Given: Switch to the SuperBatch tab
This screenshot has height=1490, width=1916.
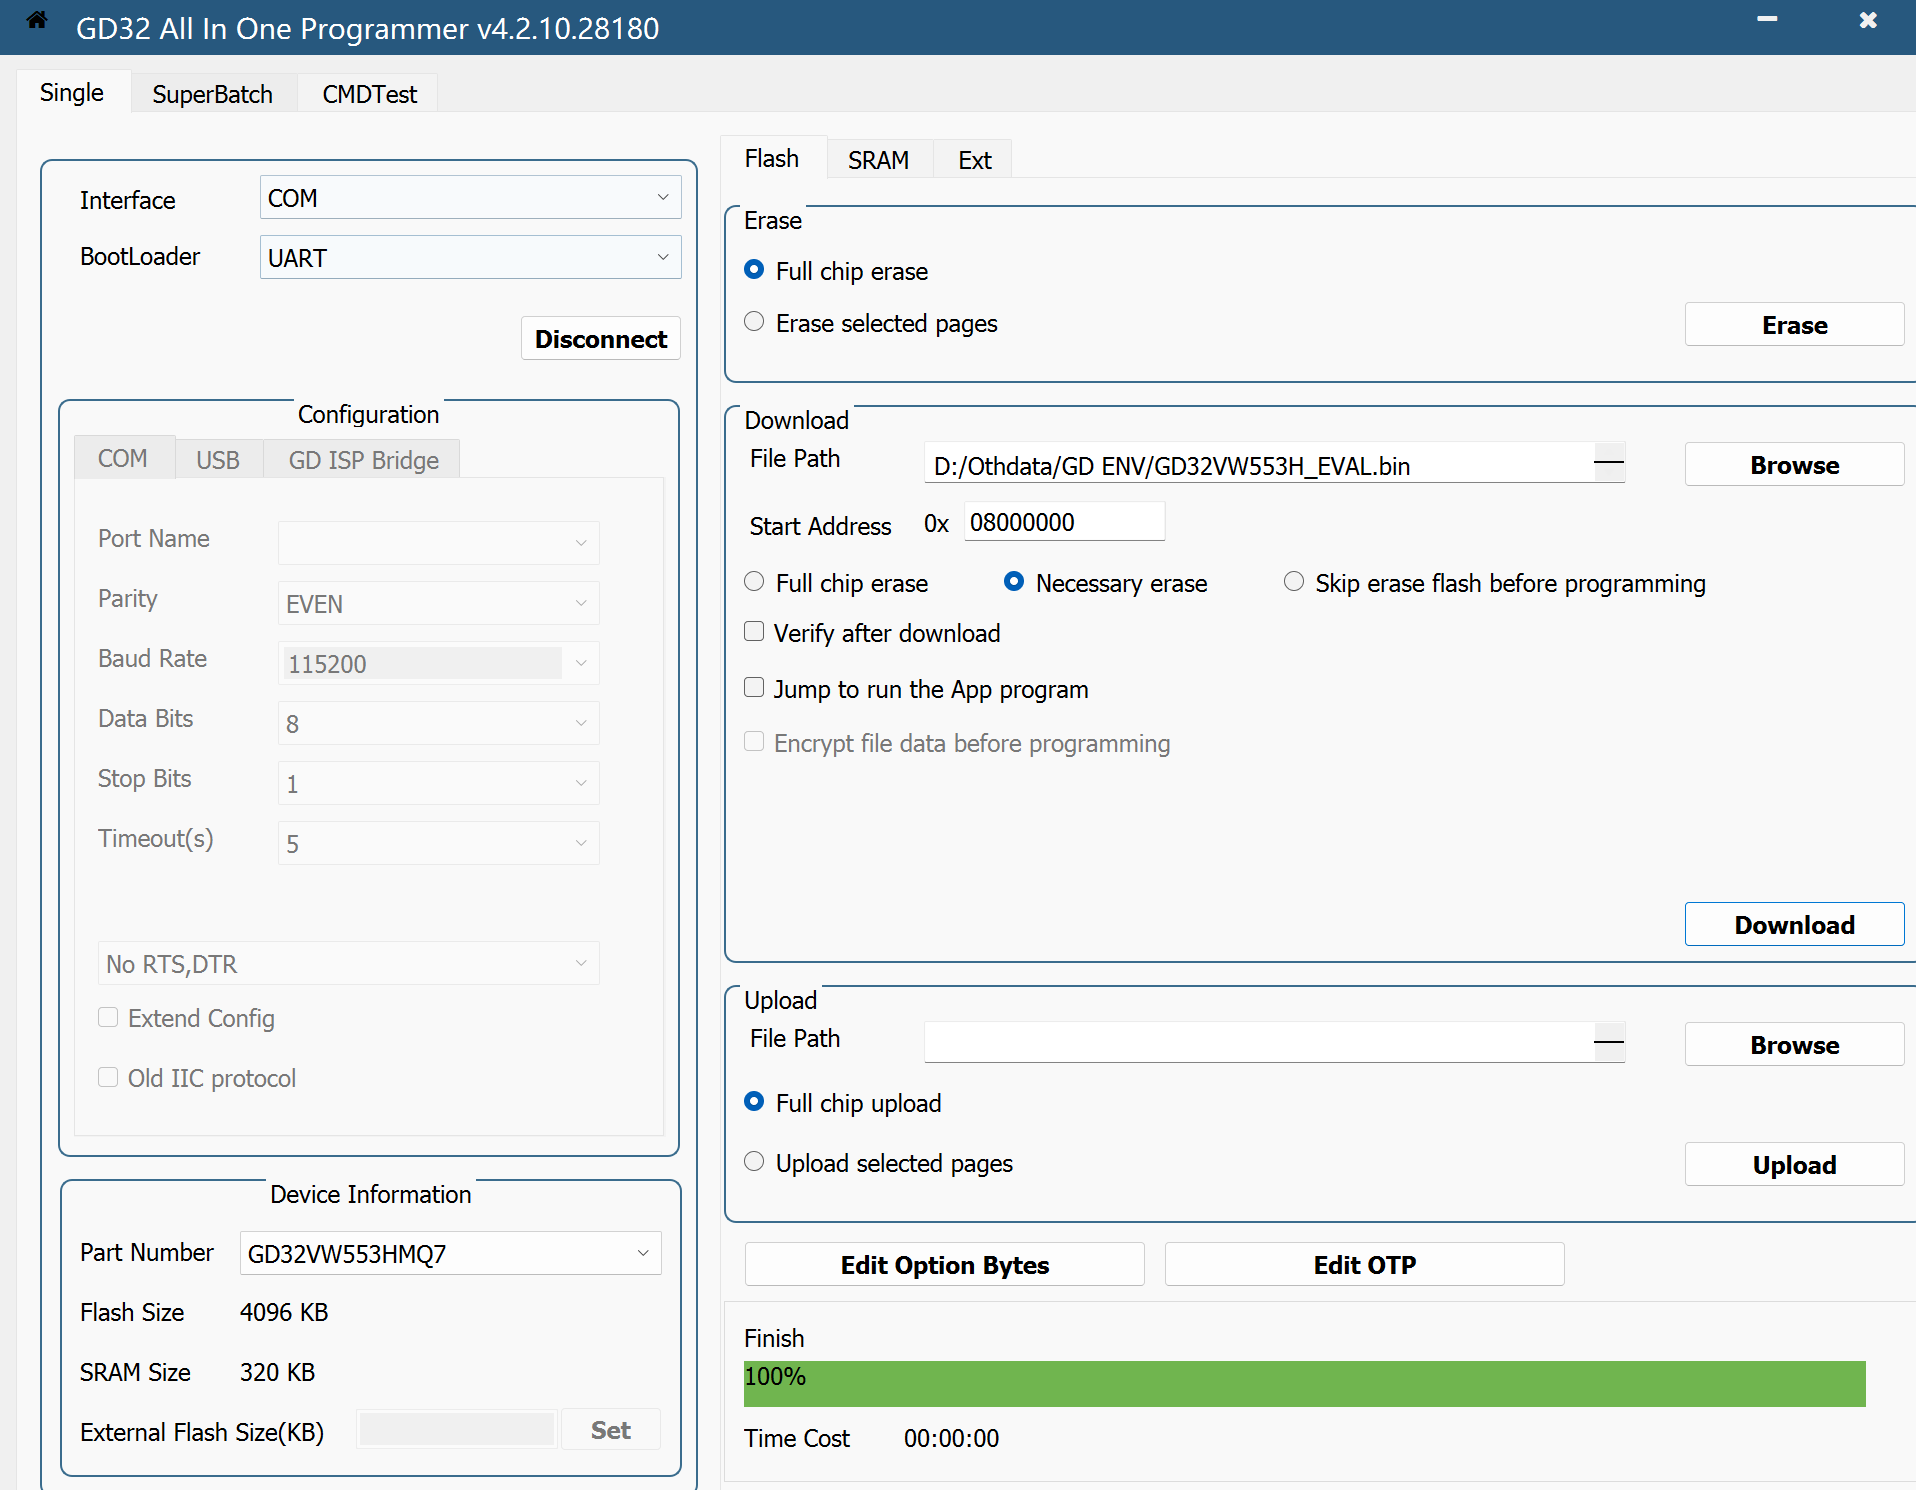Looking at the screenshot, I should [x=213, y=94].
